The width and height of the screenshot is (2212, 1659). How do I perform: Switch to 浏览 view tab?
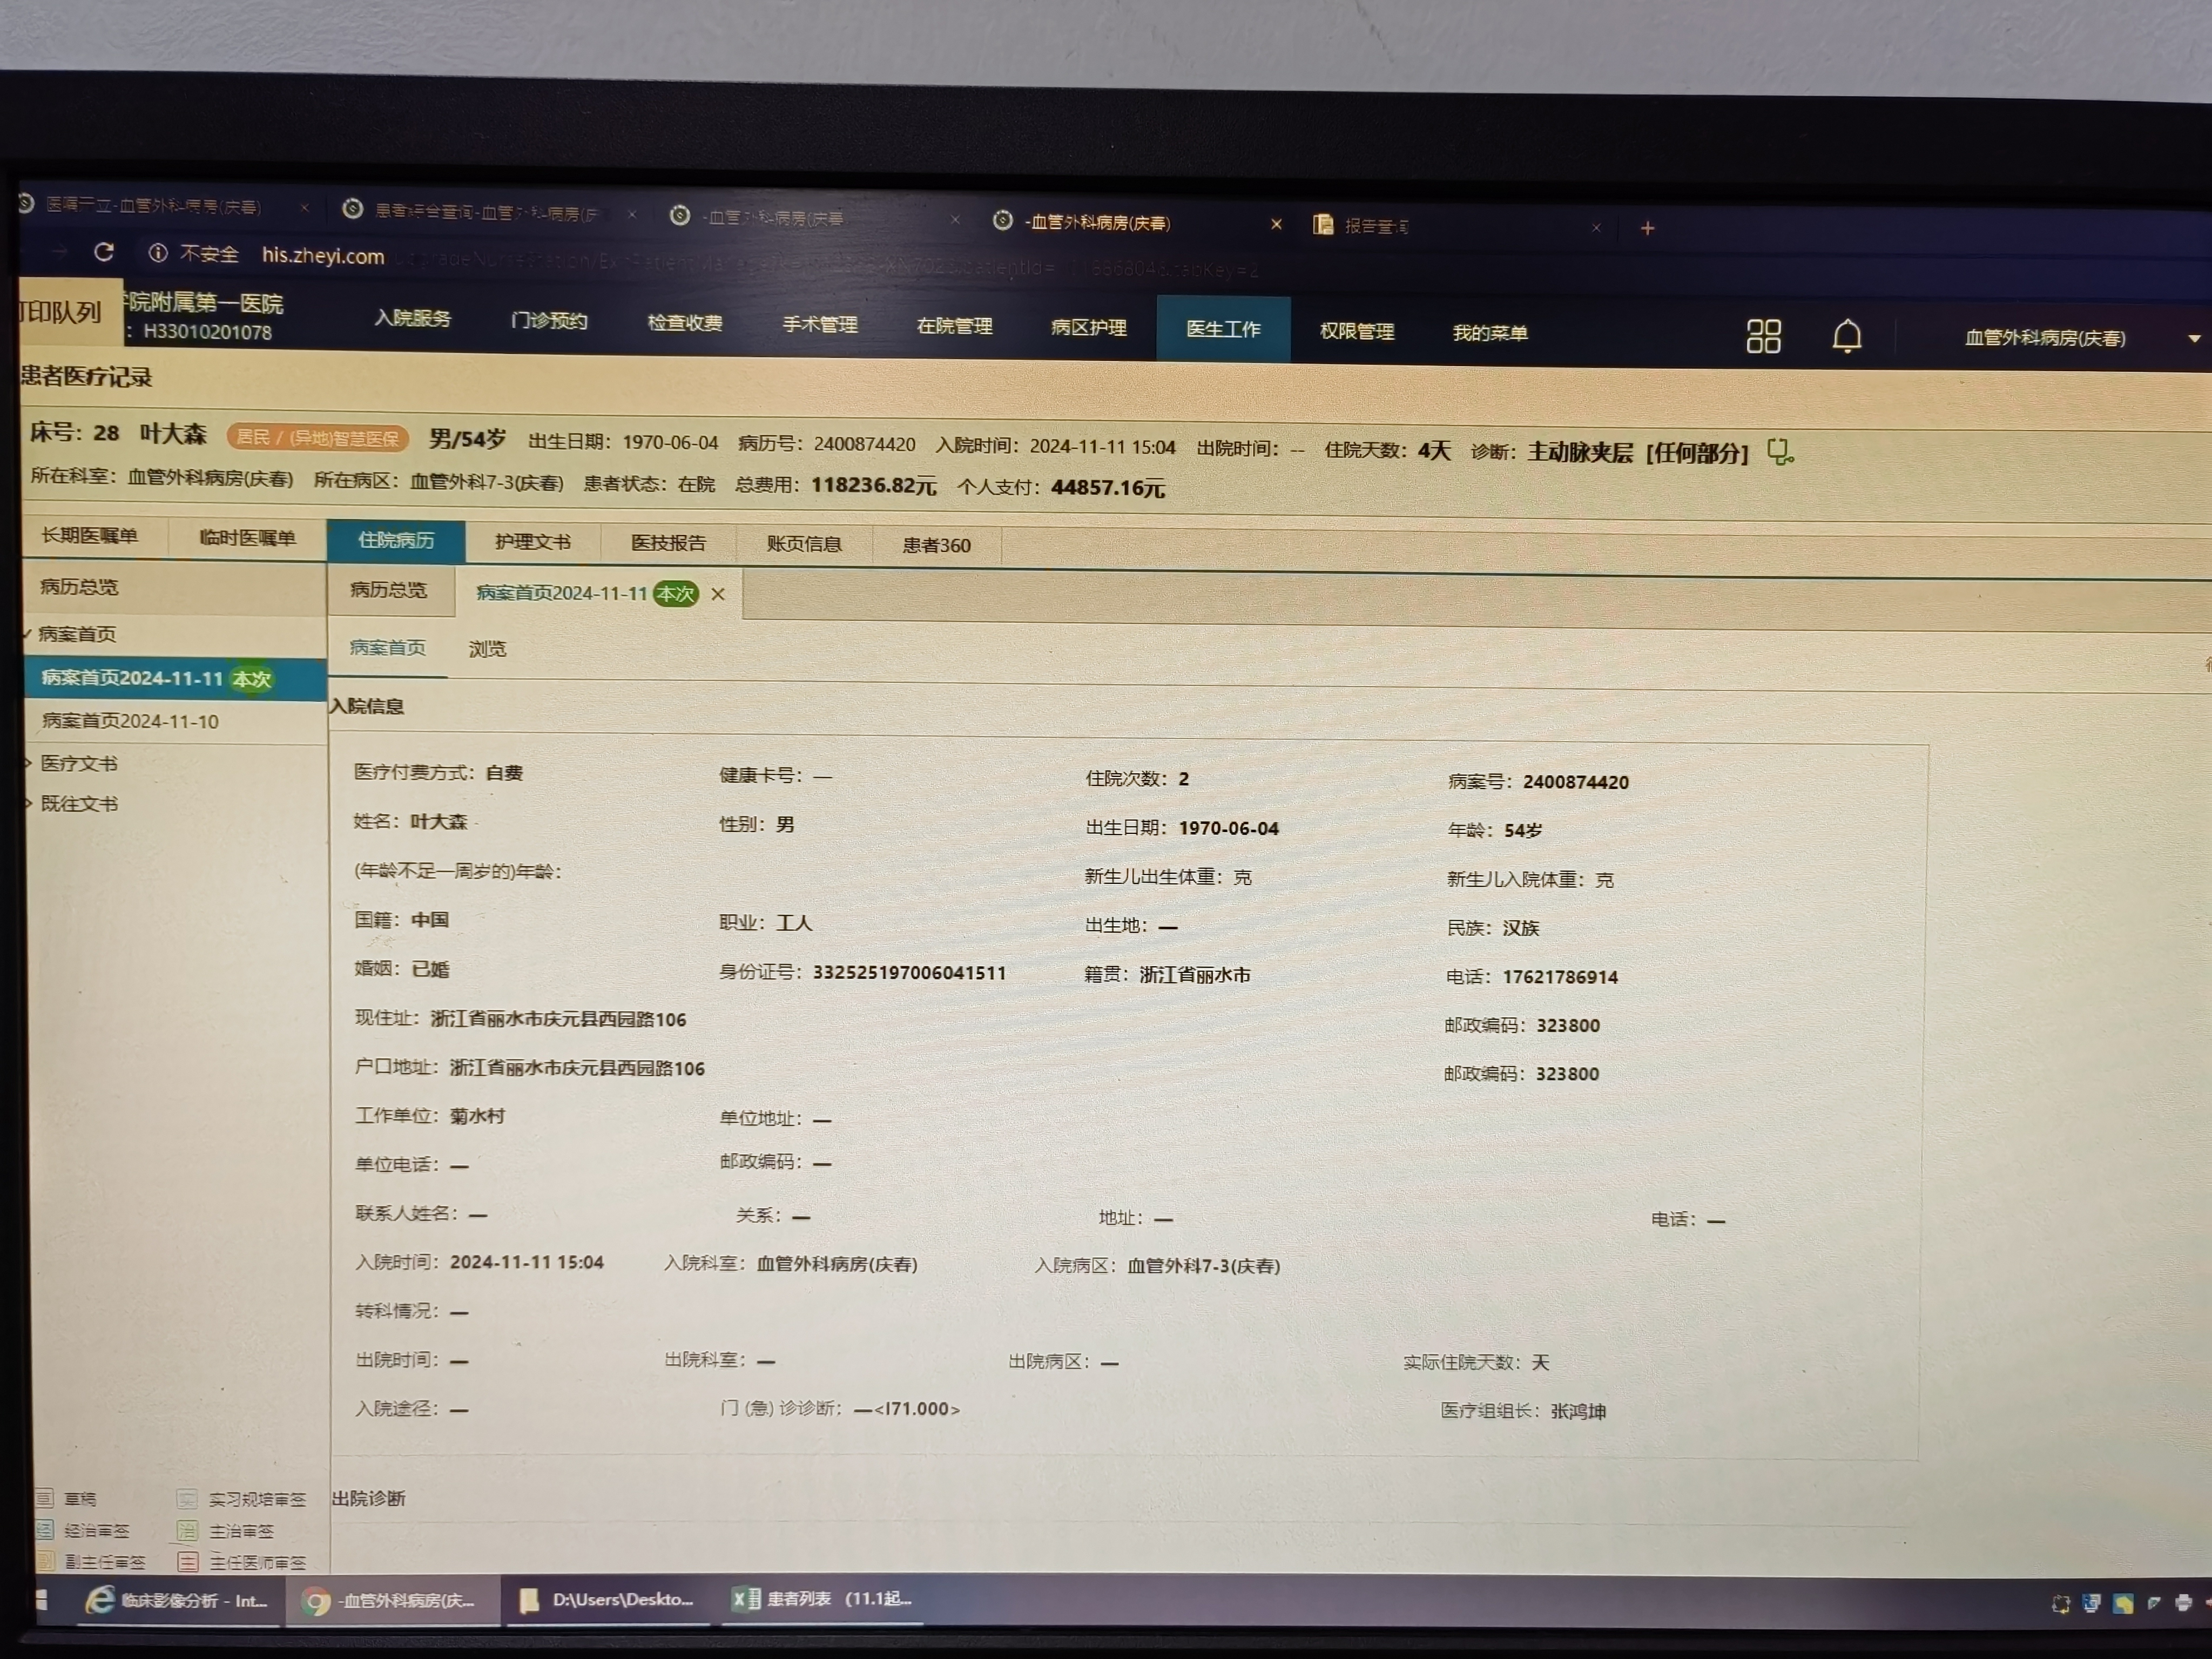[488, 650]
